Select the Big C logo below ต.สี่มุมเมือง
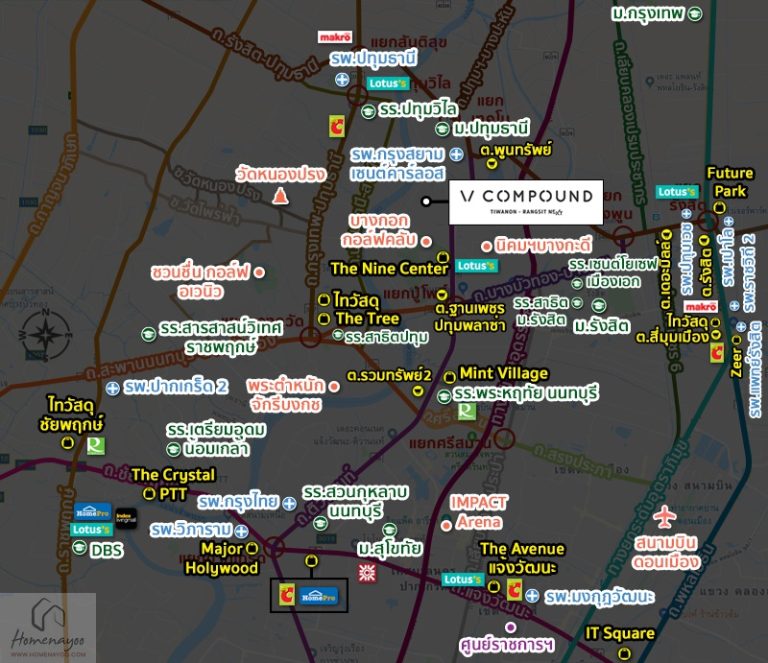The height and width of the screenshot is (663, 768). (717, 353)
